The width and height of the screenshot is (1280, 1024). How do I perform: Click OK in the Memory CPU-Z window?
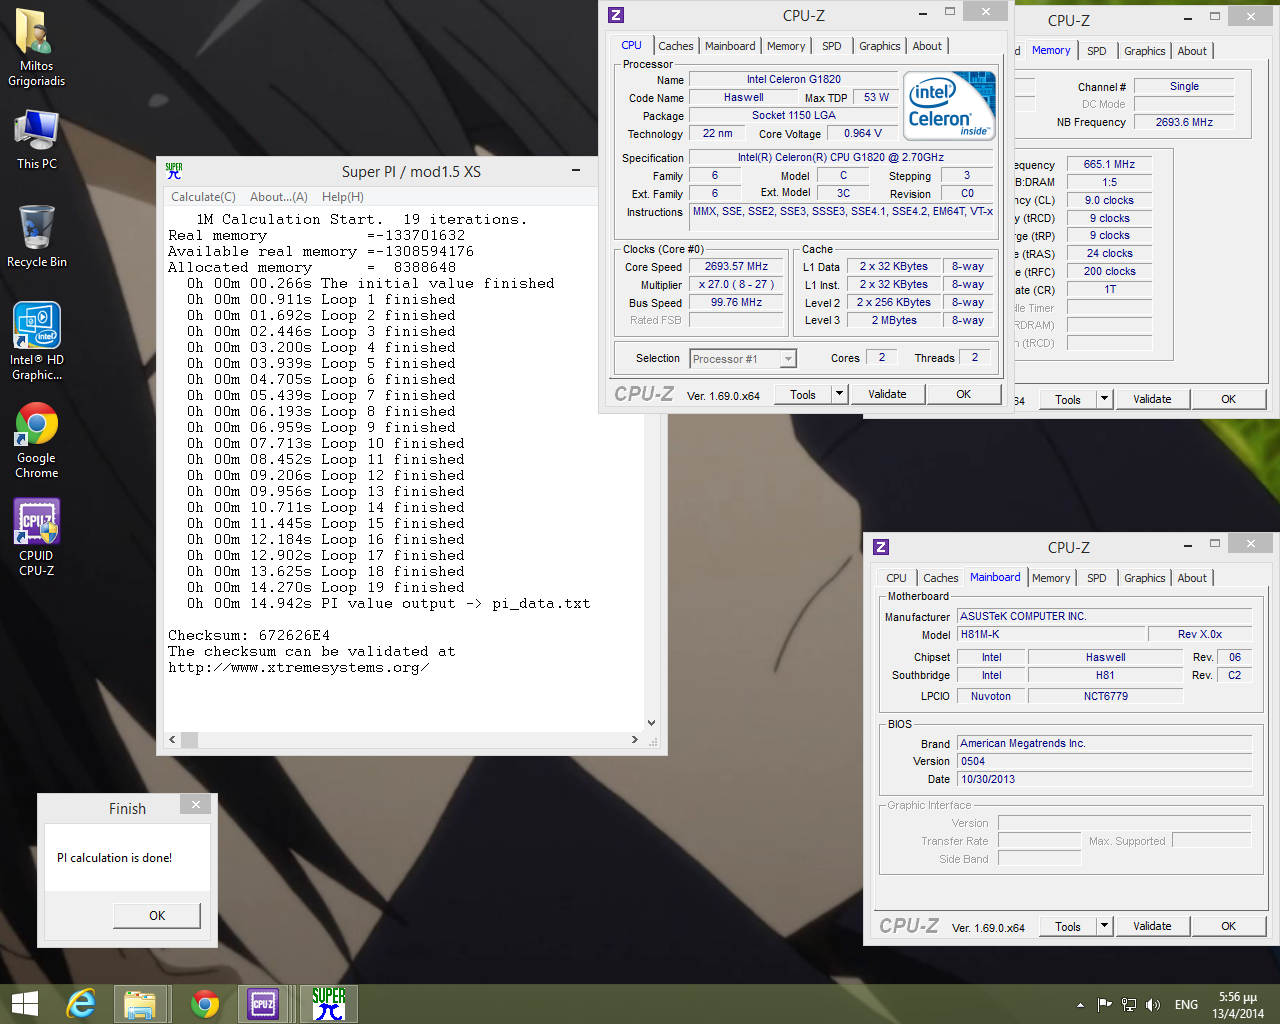1229,400
